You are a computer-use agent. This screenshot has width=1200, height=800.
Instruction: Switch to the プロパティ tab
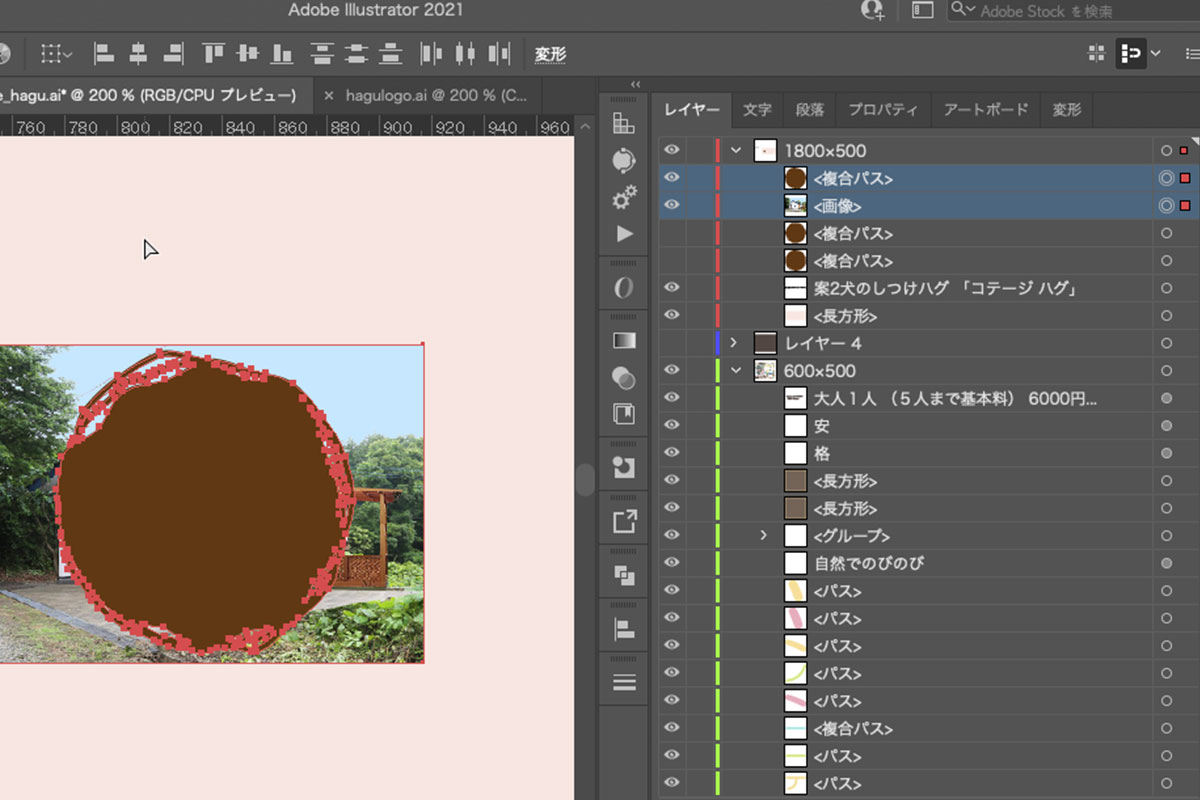pyautogui.click(x=882, y=110)
